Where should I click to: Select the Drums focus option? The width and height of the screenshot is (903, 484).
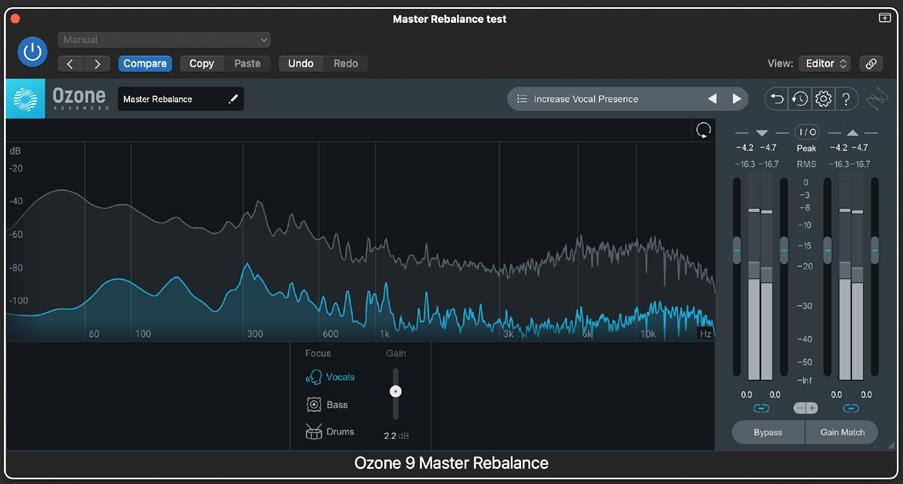coord(329,432)
